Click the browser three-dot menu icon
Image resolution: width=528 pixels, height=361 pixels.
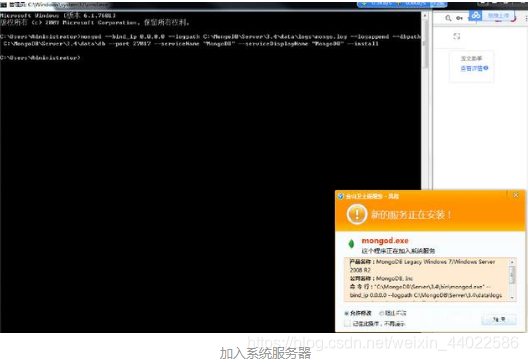(526, 19)
